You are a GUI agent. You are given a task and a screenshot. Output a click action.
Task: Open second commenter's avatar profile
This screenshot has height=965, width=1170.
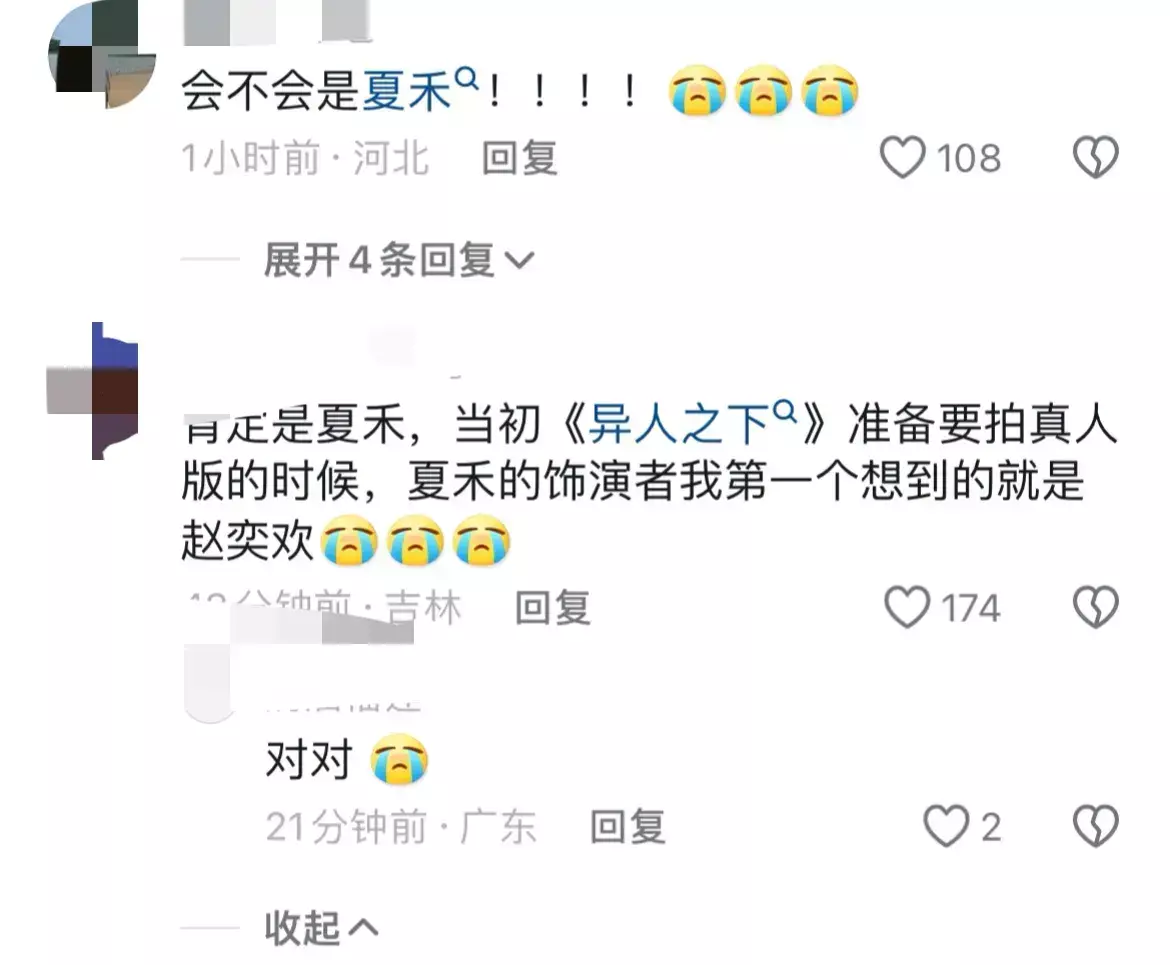[93, 391]
